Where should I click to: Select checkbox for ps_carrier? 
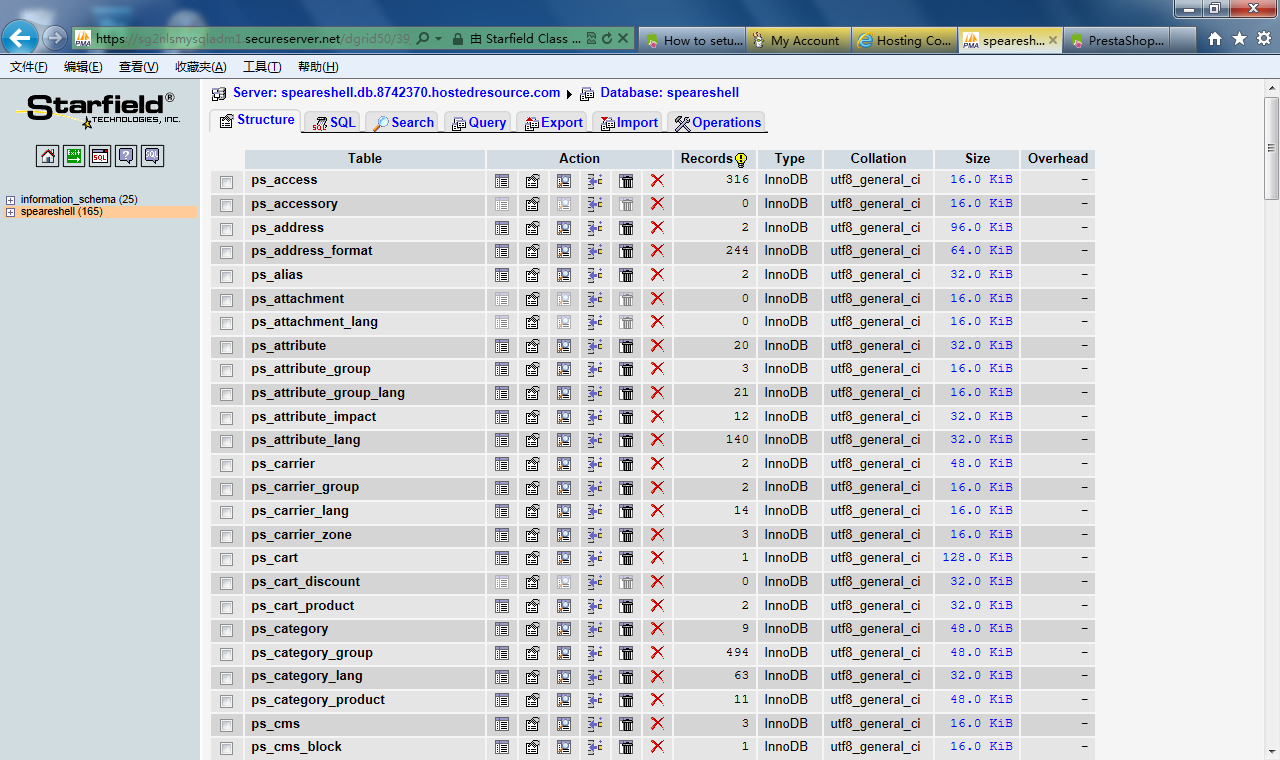227,465
